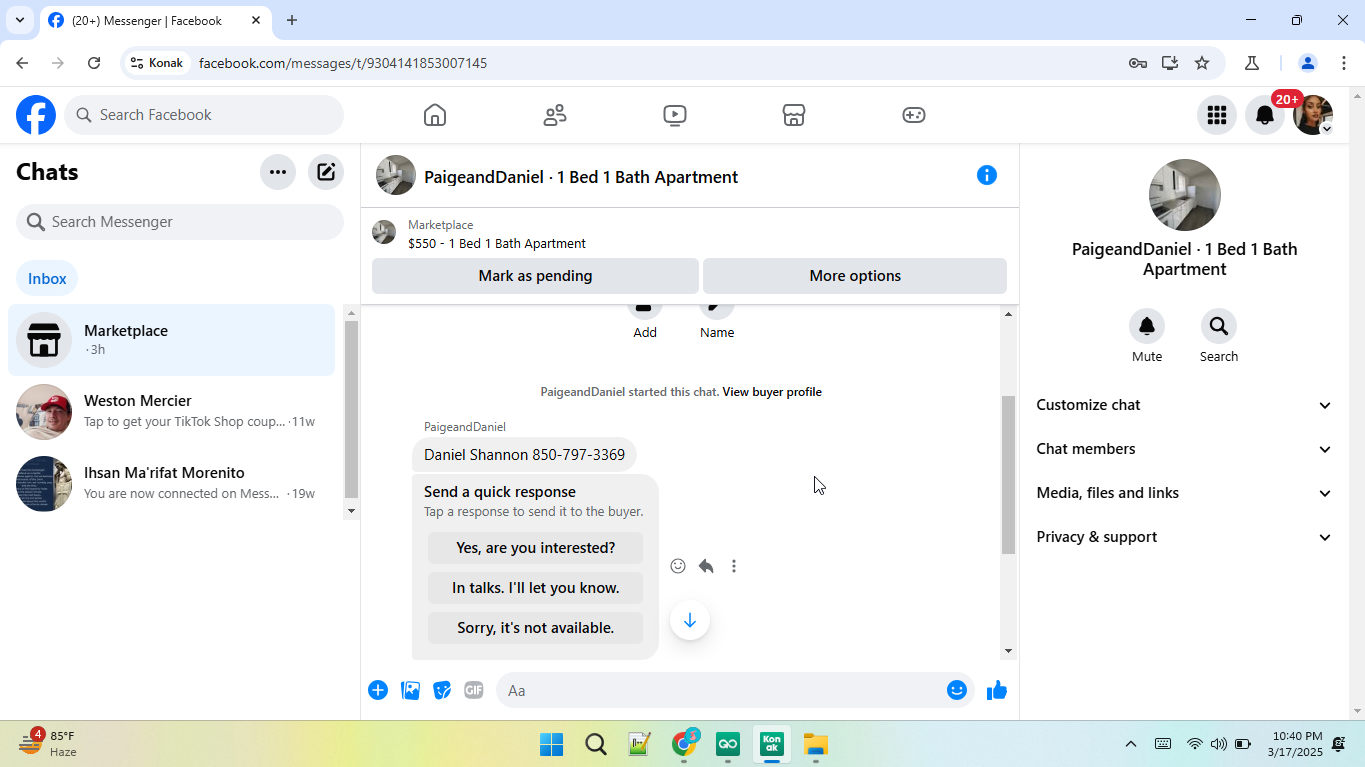Open the Facebook menu grid icon
The image size is (1365, 767).
[x=1217, y=115]
